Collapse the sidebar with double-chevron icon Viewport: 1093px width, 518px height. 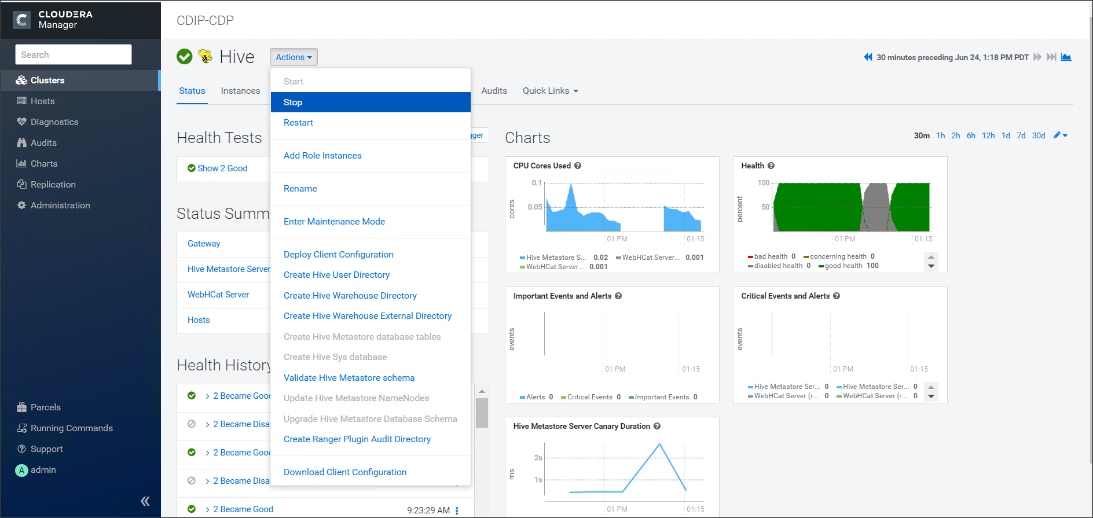(x=145, y=501)
